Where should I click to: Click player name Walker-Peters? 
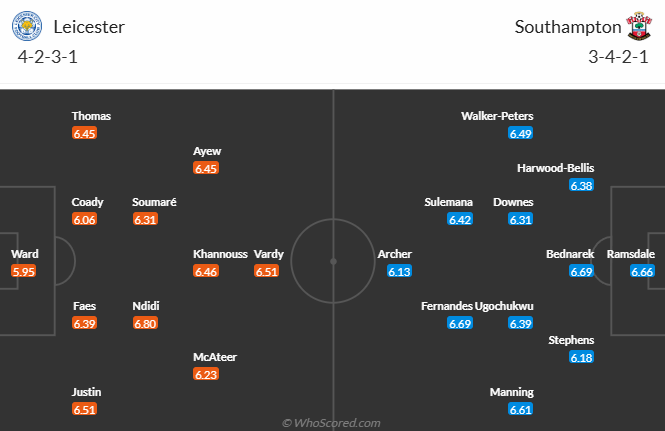[x=497, y=116]
